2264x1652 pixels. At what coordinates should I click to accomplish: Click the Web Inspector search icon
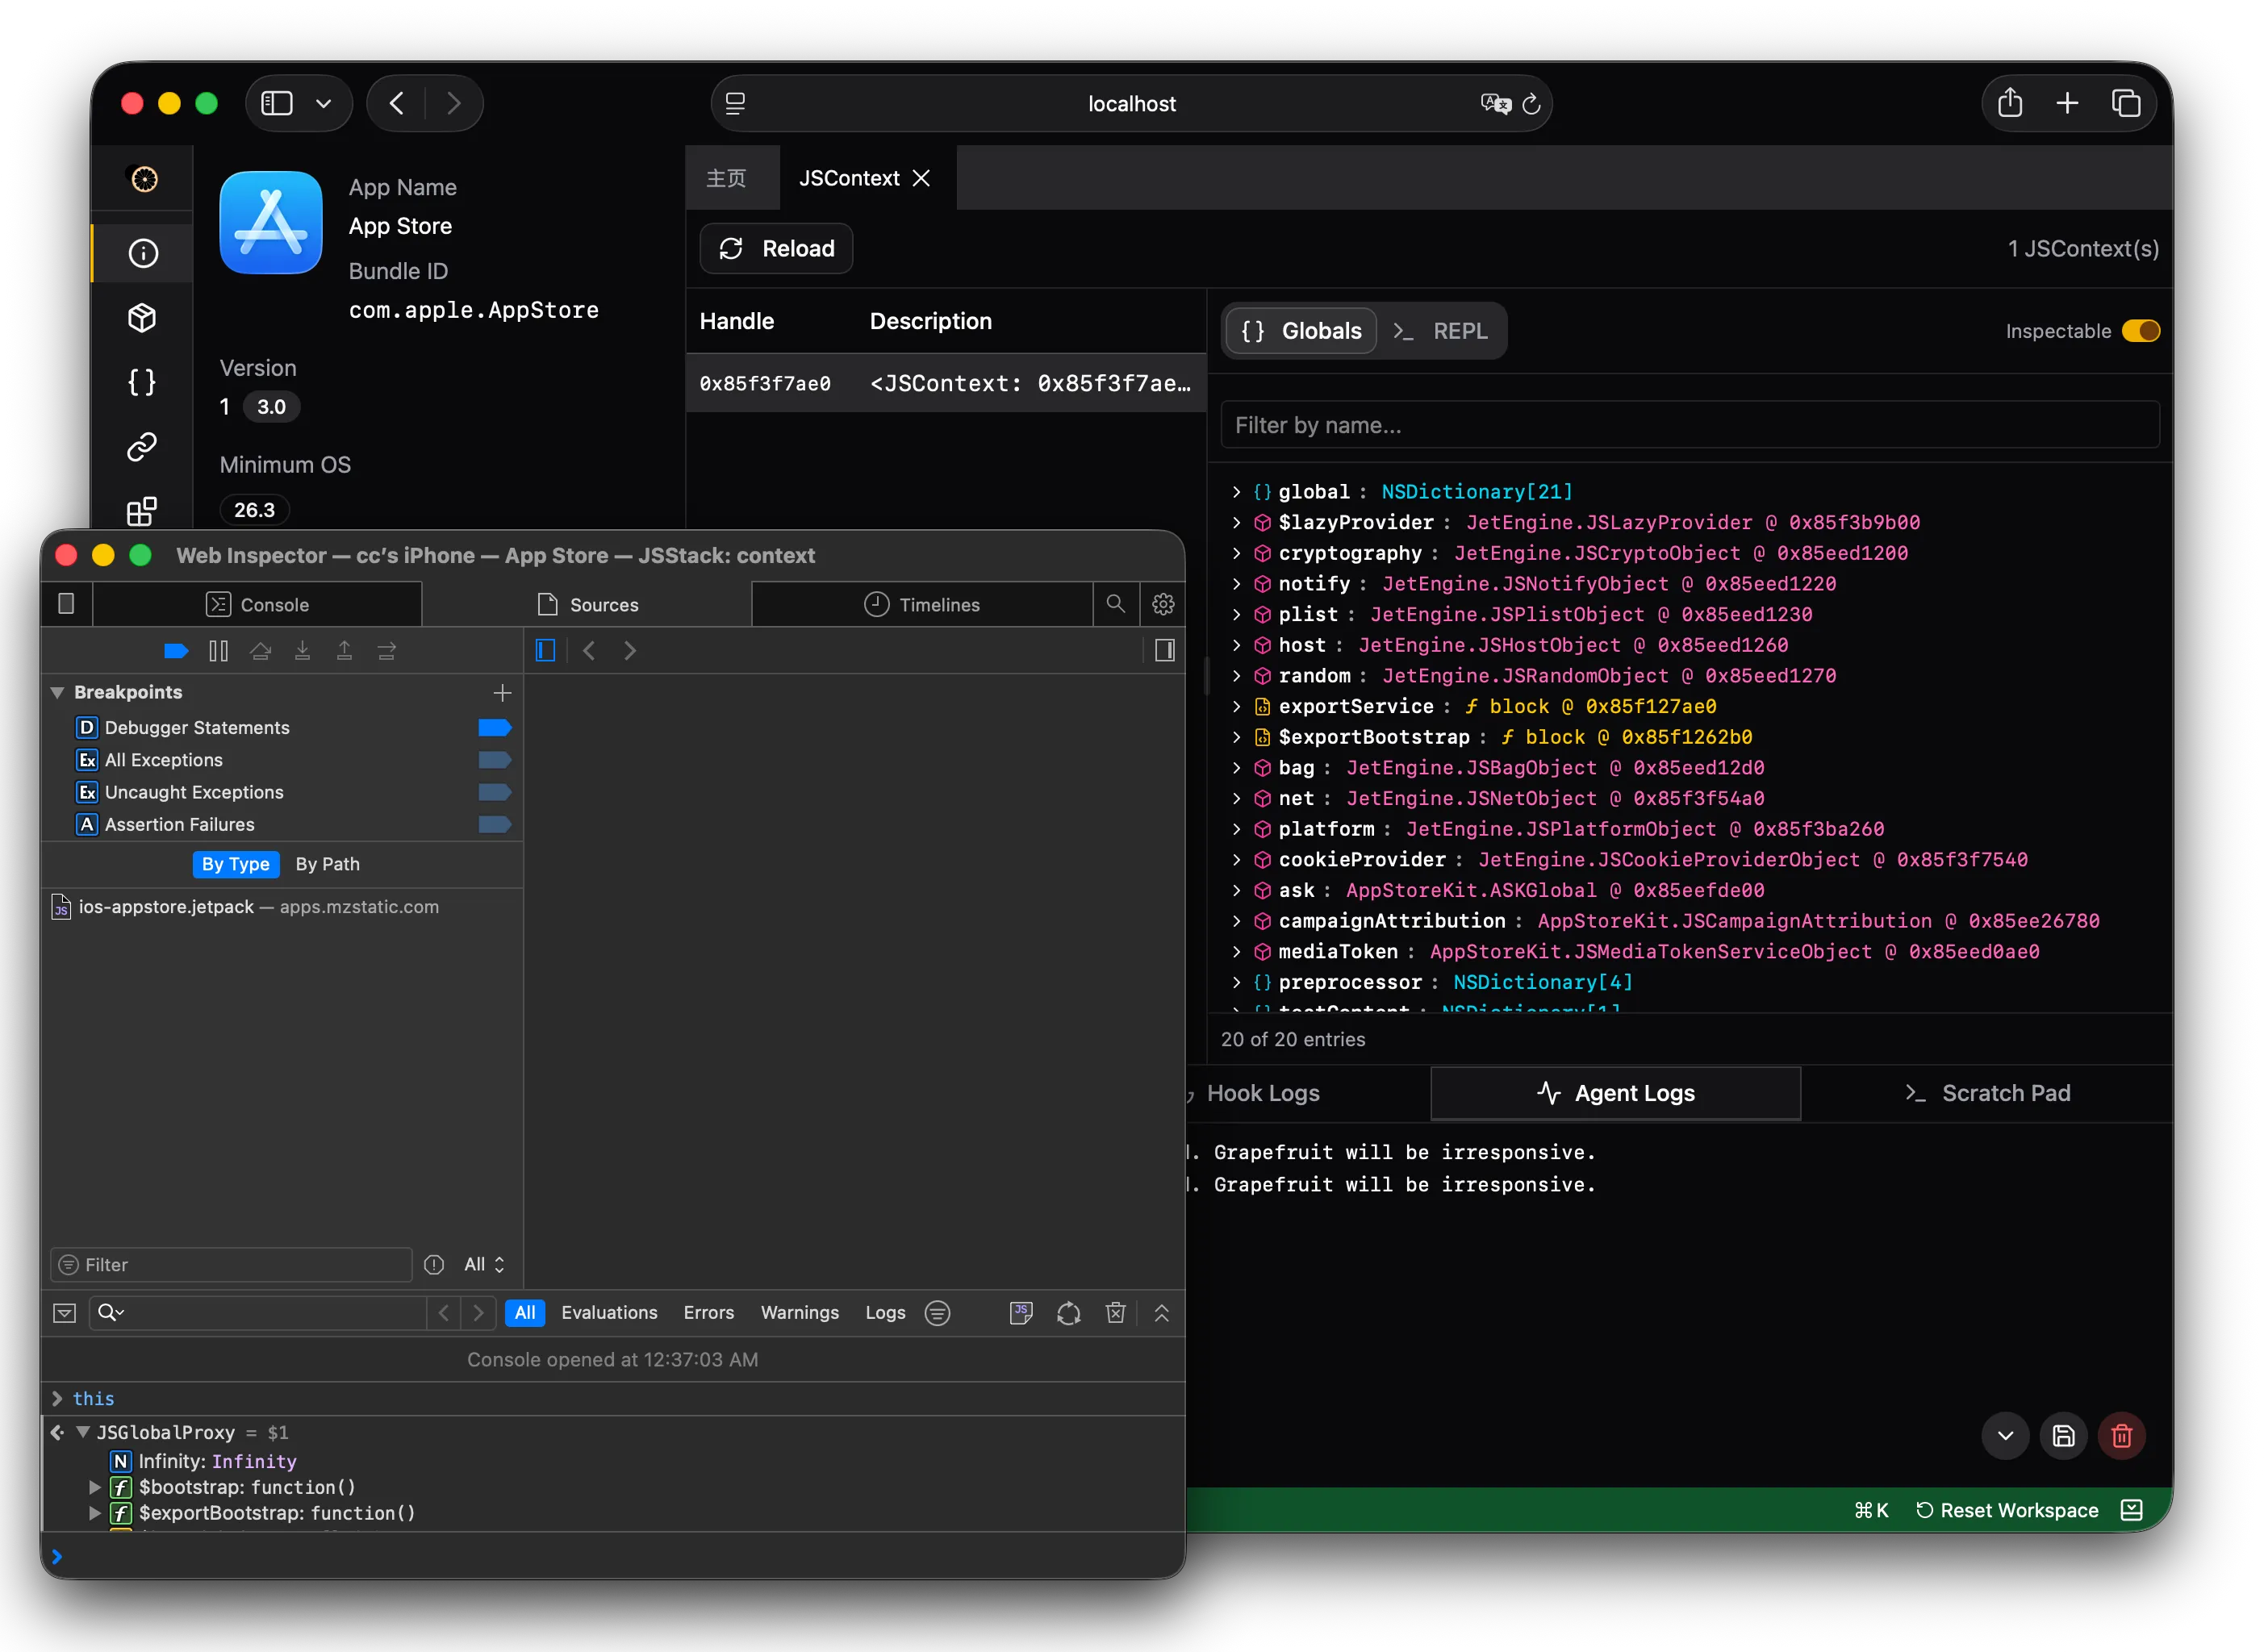[1115, 604]
